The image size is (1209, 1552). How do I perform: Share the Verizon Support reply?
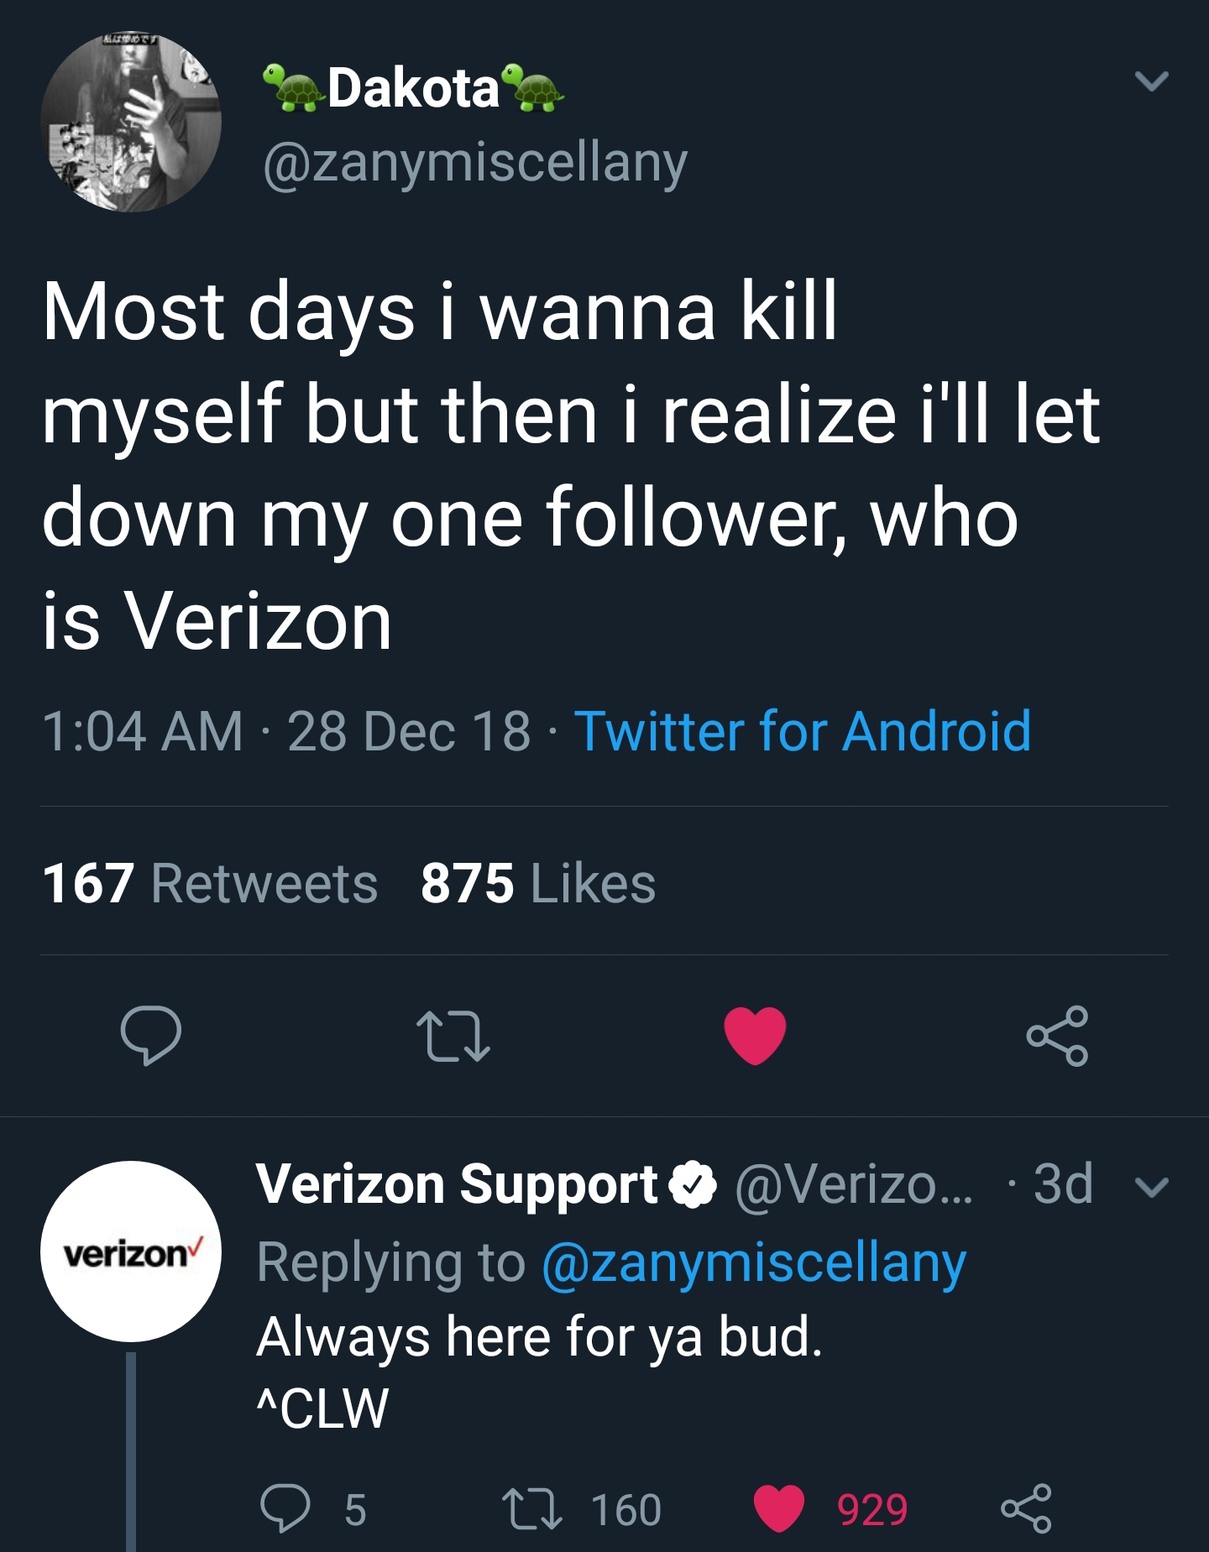coord(1026,1508)
